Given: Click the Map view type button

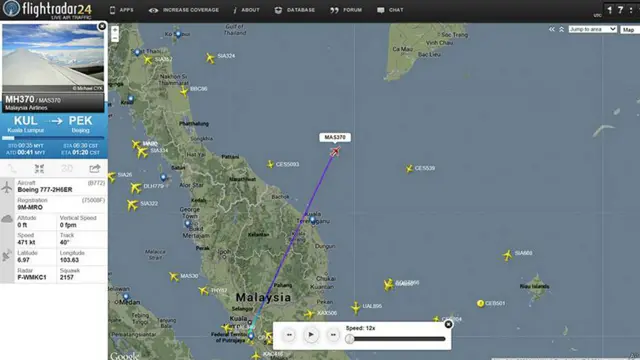Looking at the screenshot, I should (629, 29).
